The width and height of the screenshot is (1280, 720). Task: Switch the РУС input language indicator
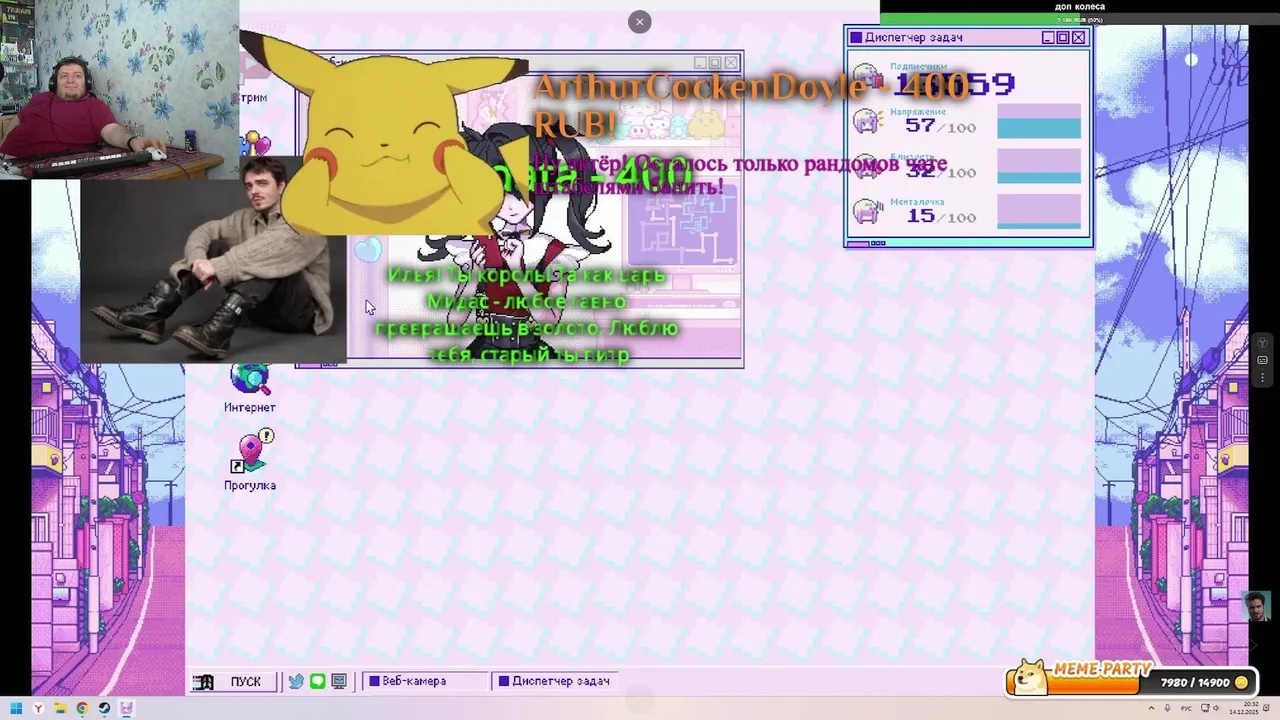[x=1186, y=709]
